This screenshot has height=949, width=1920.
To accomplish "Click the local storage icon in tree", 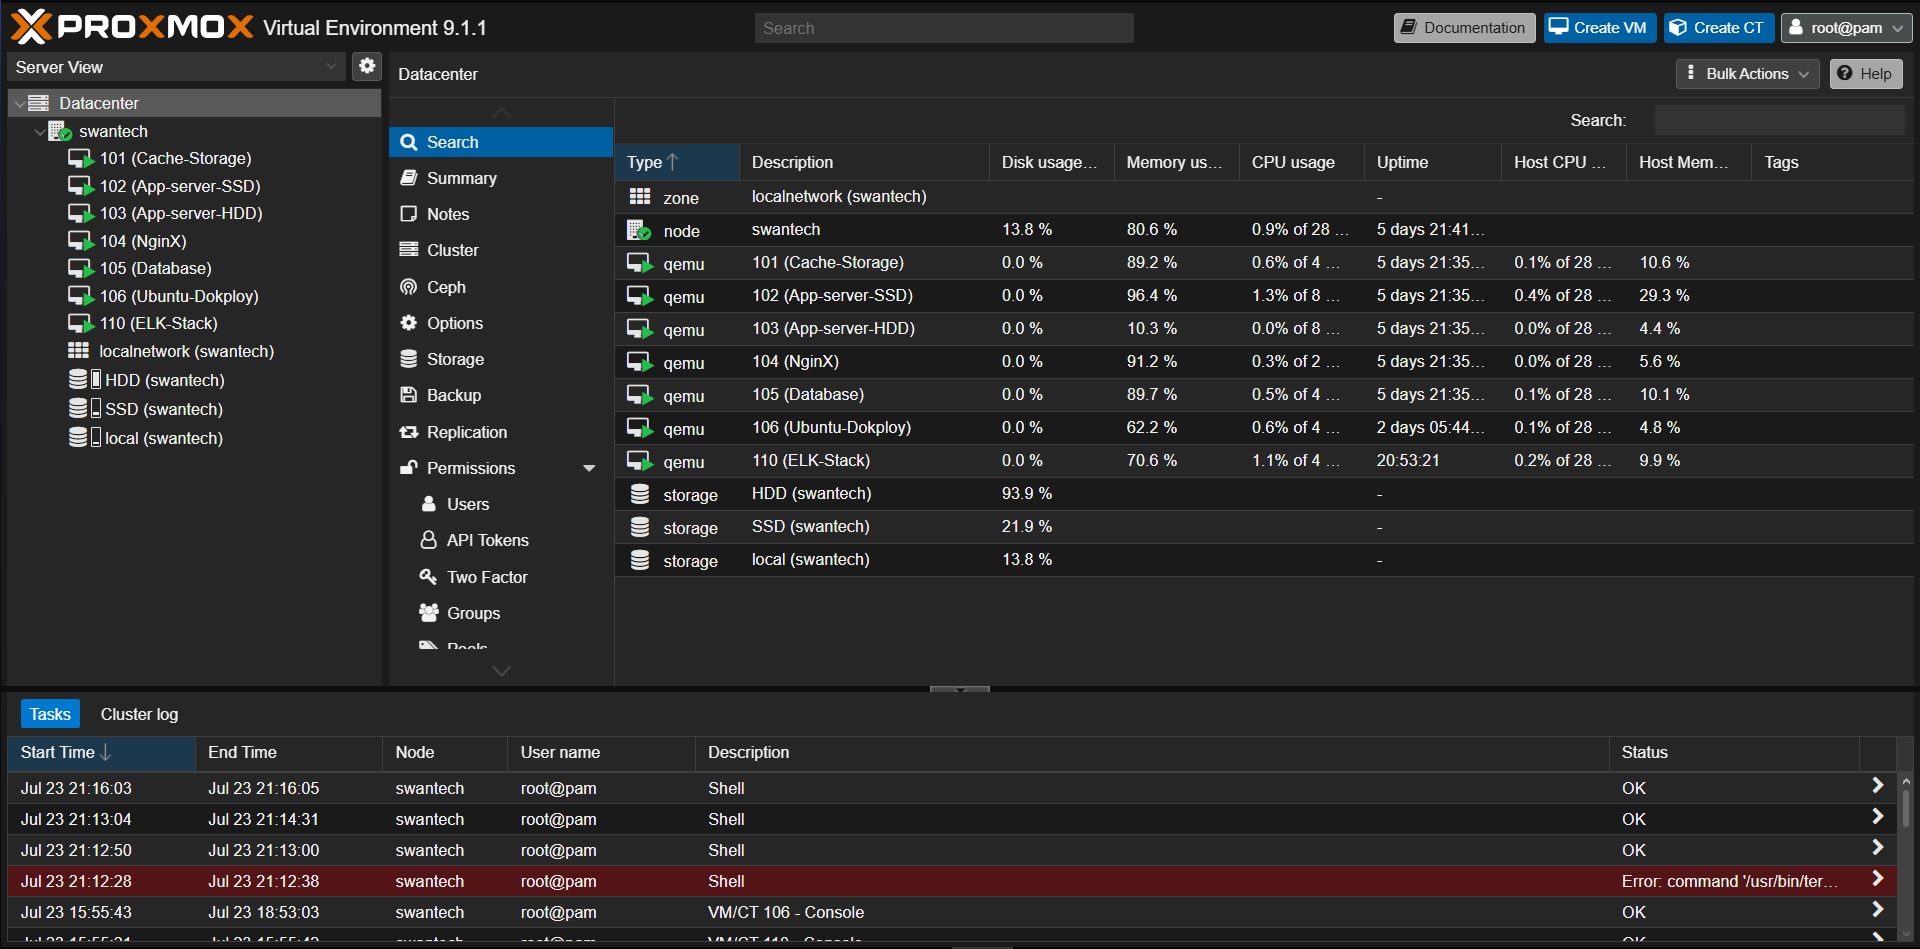I will click(x=84, y=438).
